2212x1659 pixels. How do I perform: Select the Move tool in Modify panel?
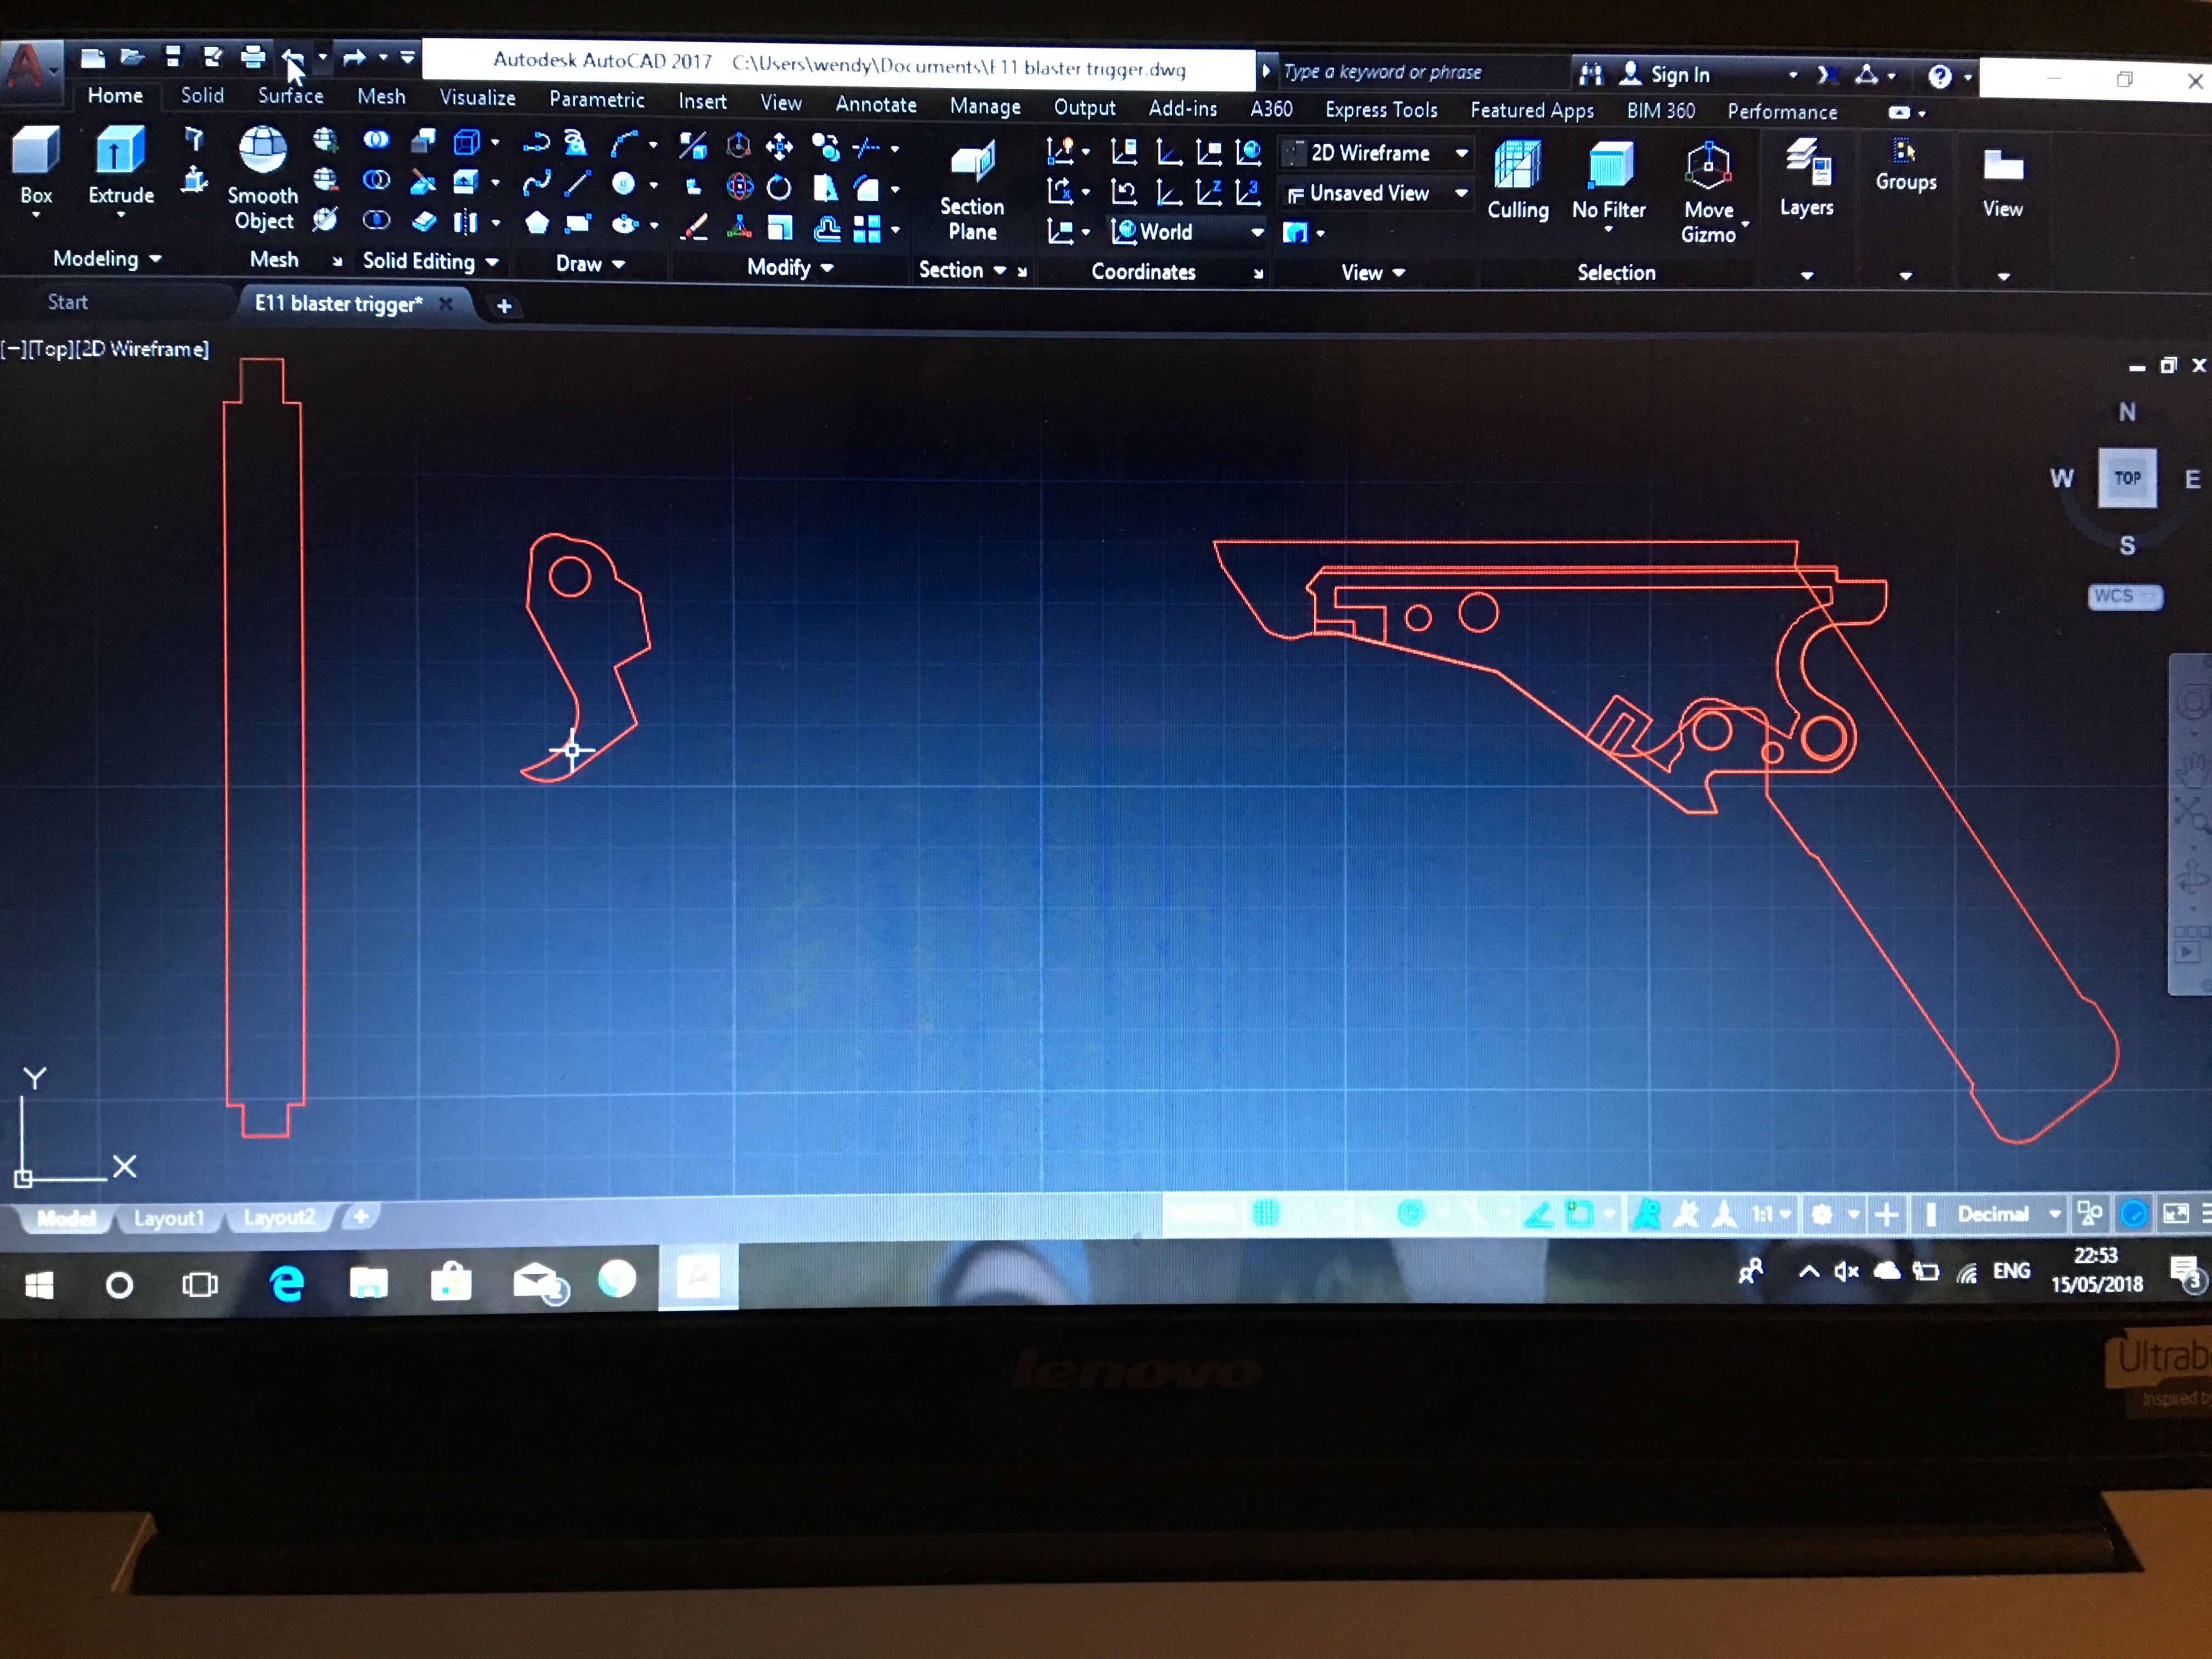coord(779,148)
